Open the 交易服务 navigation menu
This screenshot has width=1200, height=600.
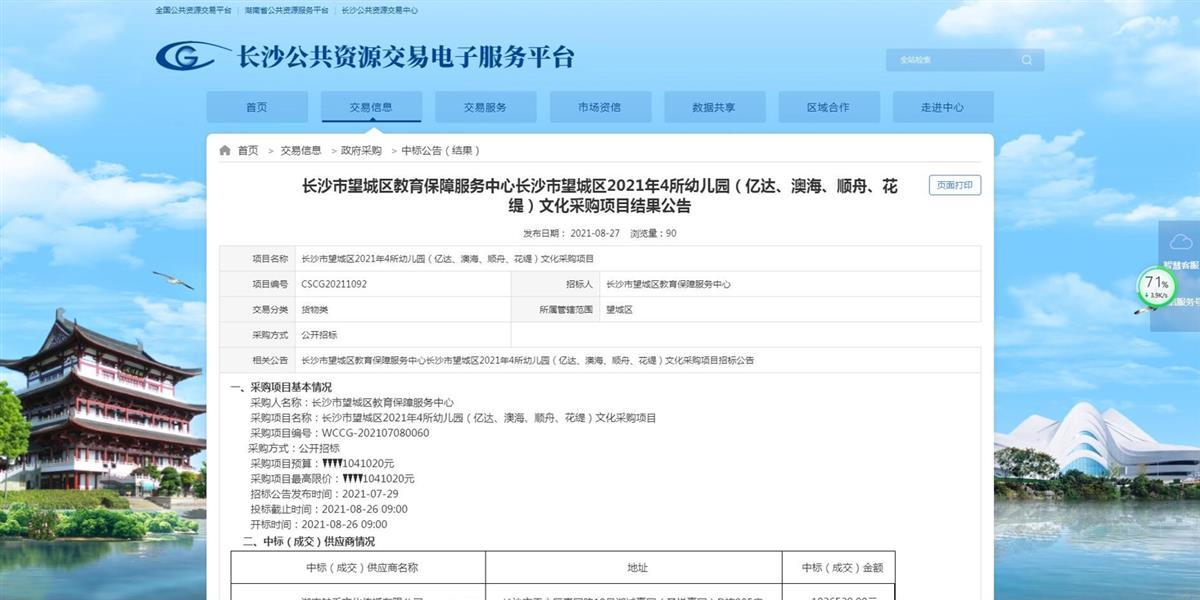pos(485,107)
